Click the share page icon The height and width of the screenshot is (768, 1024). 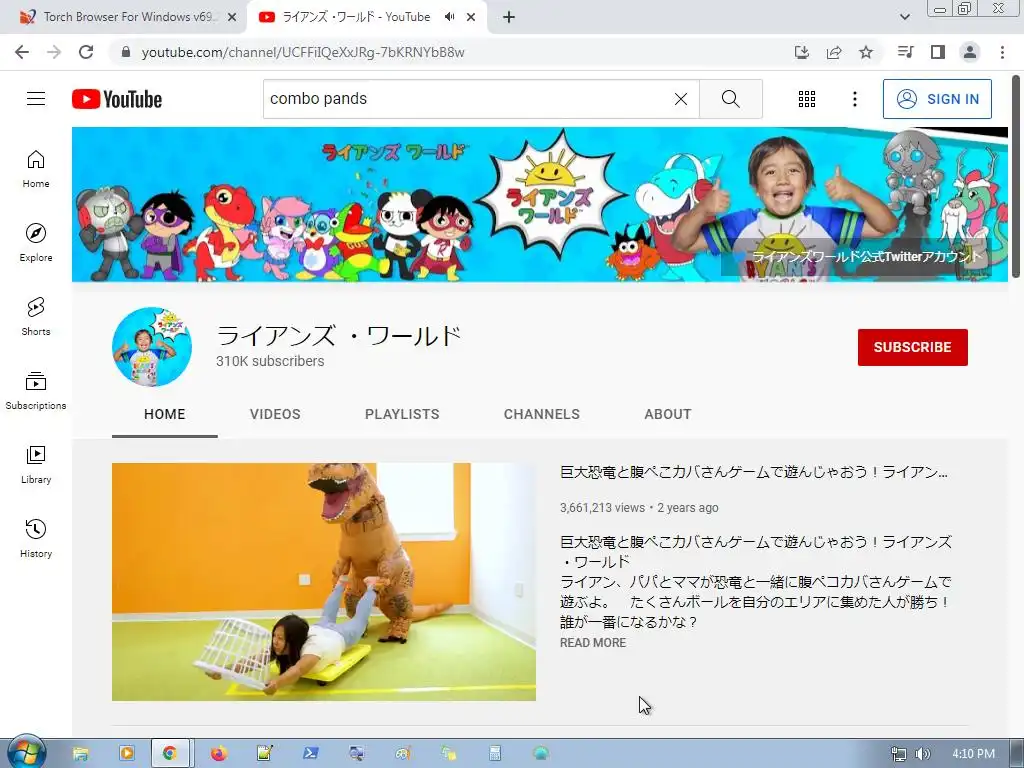coord(834,52)
